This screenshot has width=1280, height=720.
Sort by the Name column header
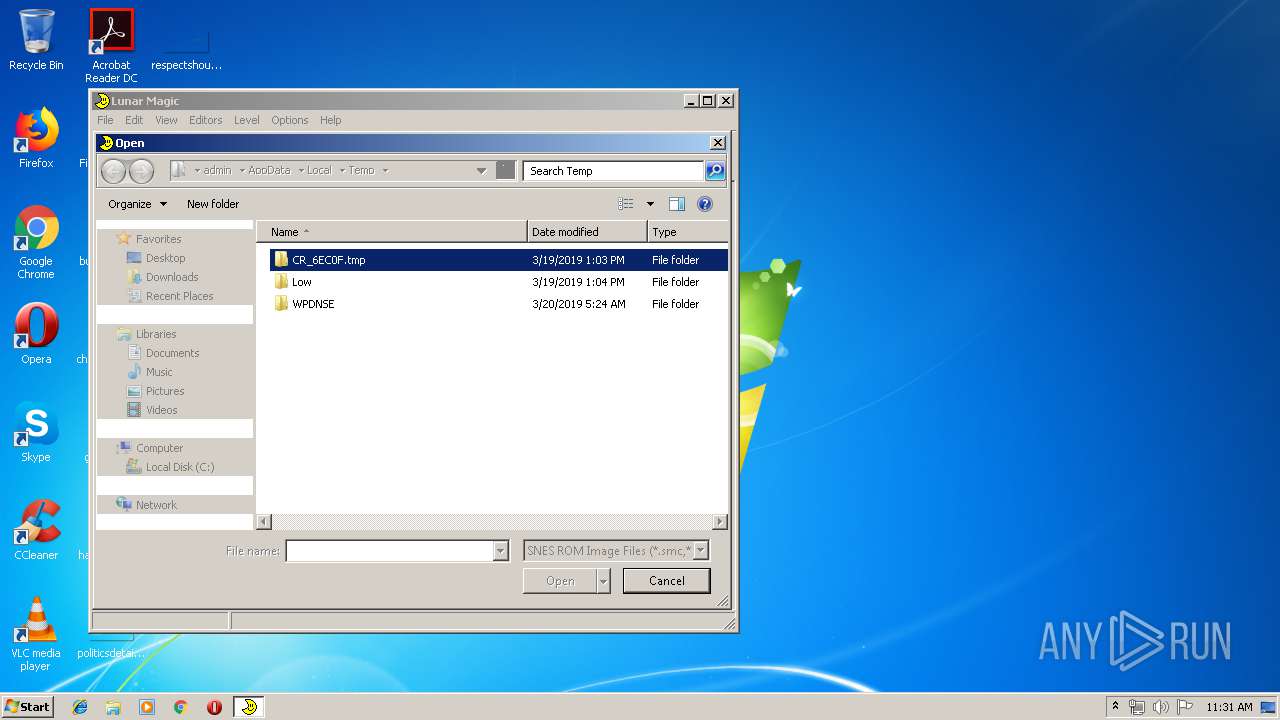coord(392,232)
